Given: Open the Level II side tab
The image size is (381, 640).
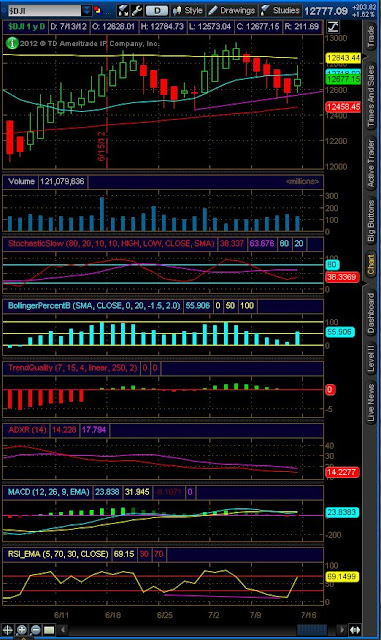Looking at the screenshot, I should (371, 359).
